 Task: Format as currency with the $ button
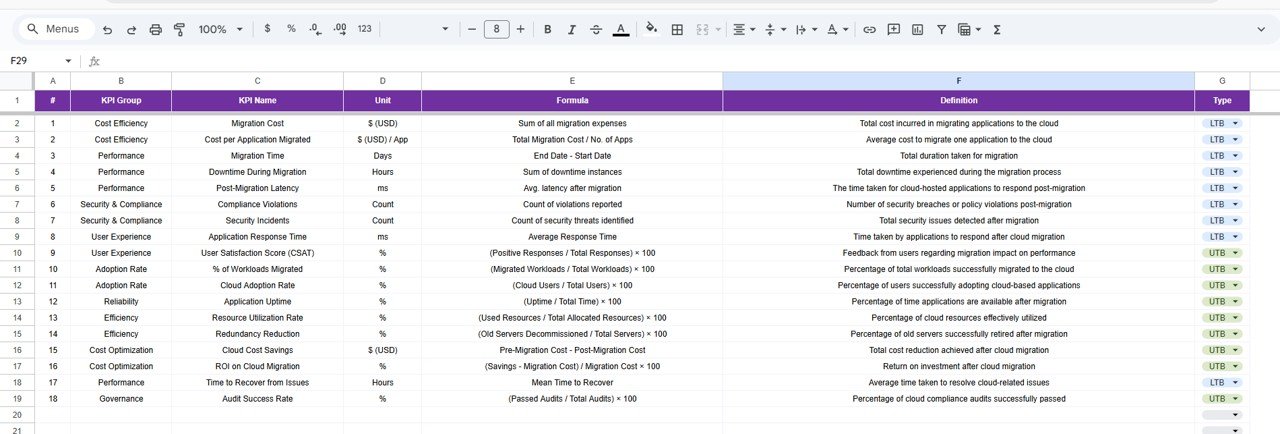pyautogui.click(x=267, y=30)
